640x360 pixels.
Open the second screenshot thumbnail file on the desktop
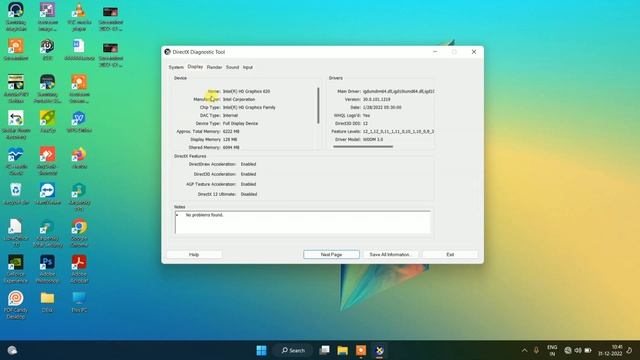(x=111, y=55)
